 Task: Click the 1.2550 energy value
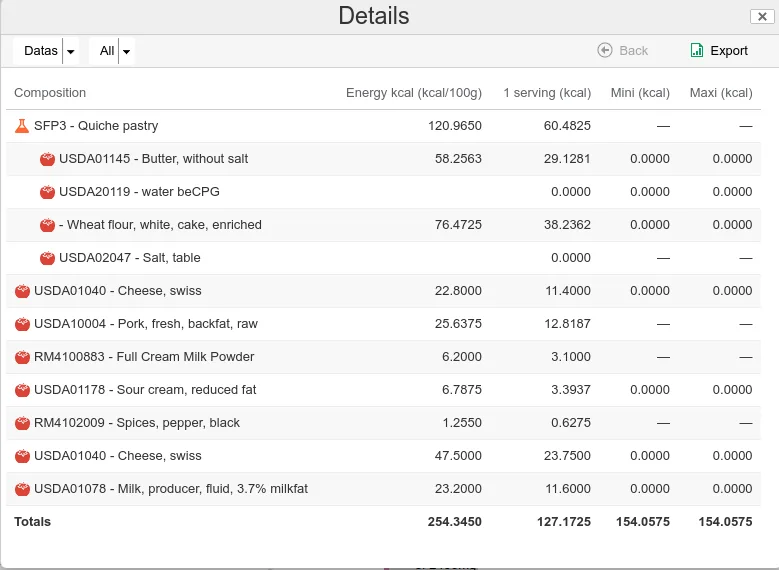462,423
